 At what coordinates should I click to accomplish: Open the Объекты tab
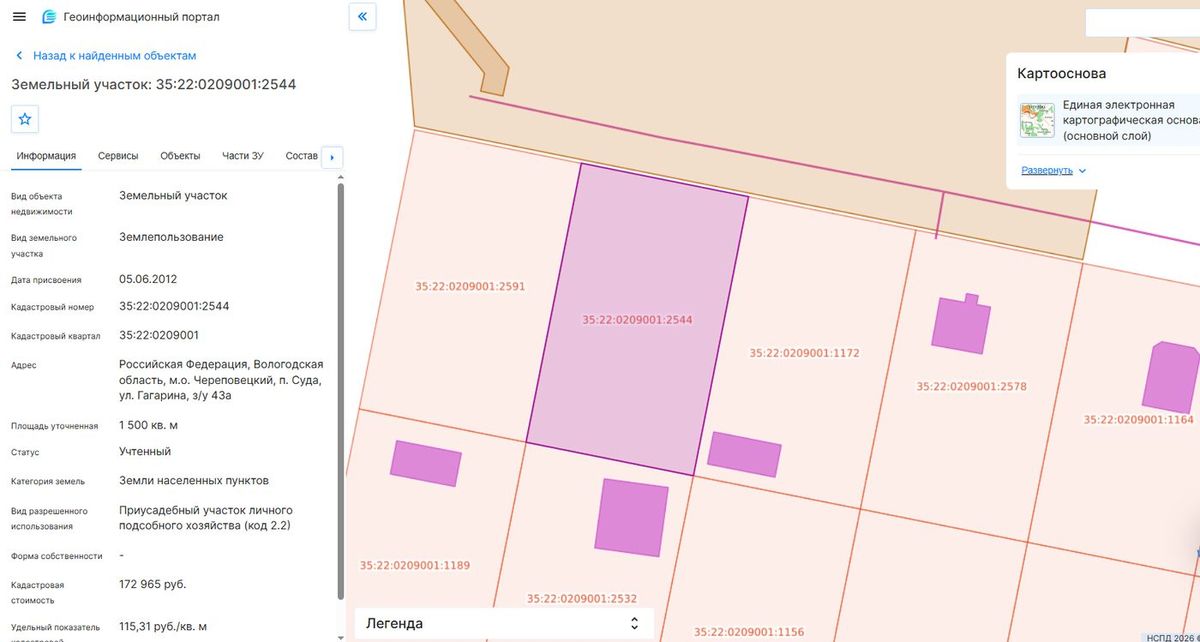click(180, 156)
